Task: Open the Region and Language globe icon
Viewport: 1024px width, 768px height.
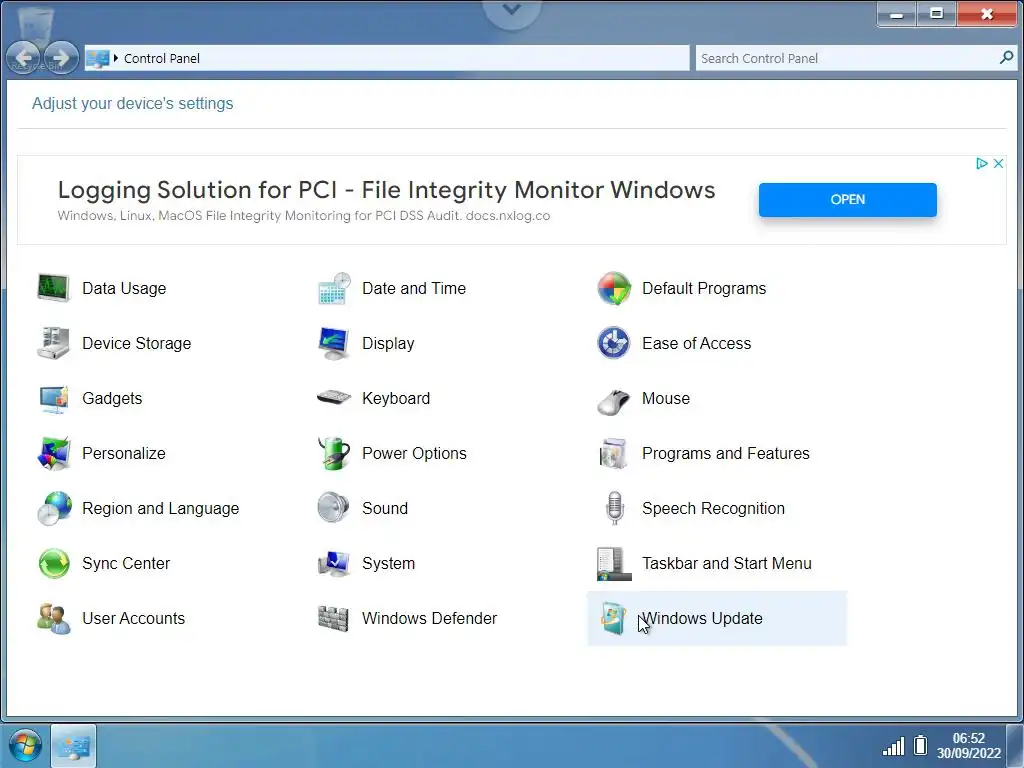Action: 54,508
